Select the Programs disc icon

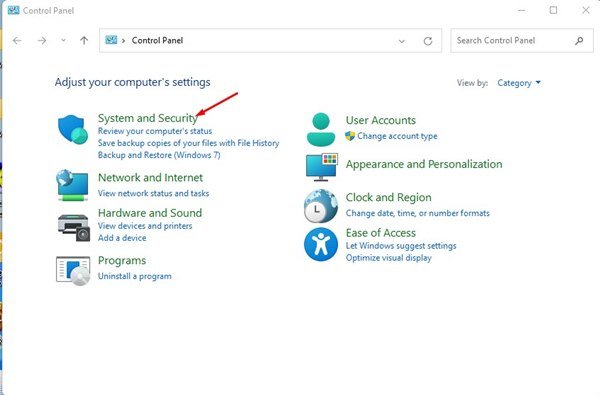tap(73, 271)
